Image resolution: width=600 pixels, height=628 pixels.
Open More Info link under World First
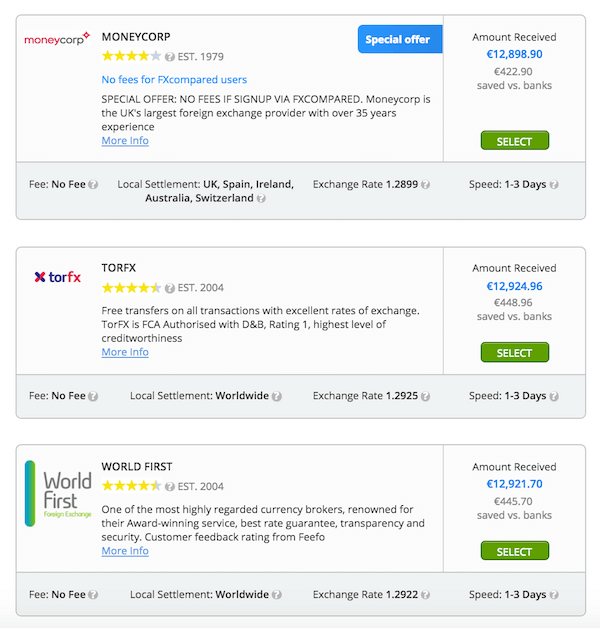(x=125, y=551)
